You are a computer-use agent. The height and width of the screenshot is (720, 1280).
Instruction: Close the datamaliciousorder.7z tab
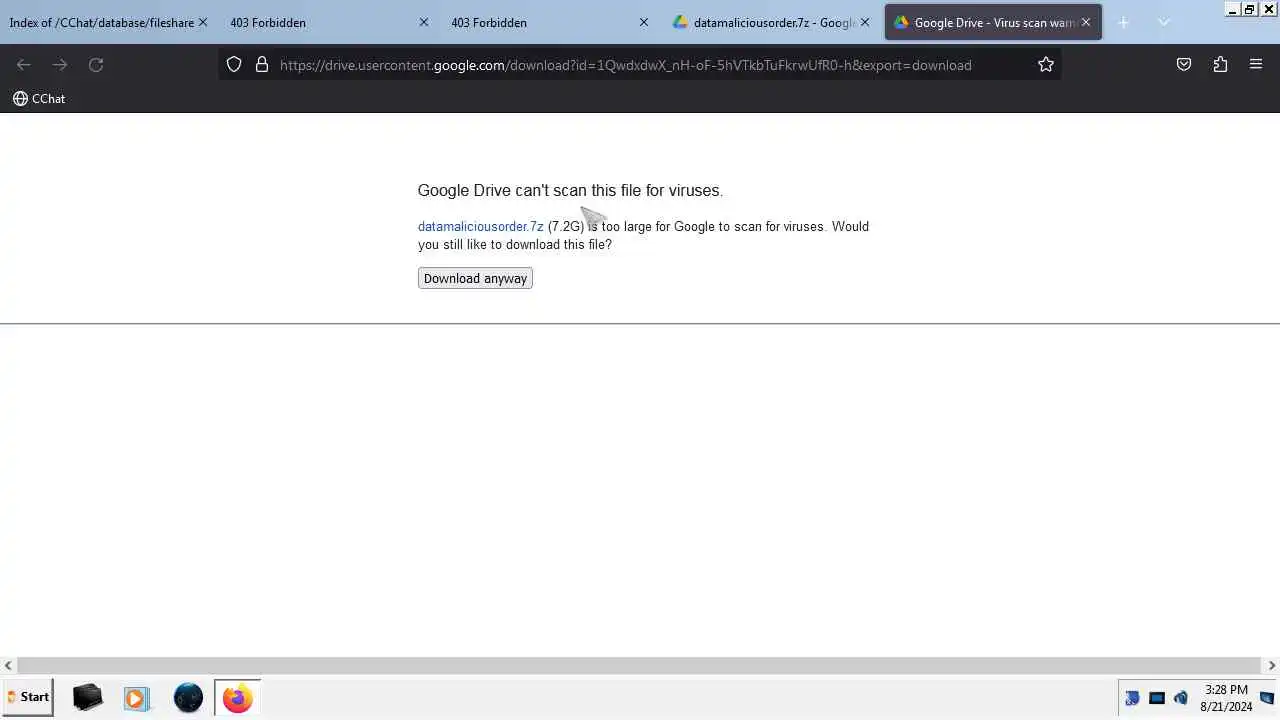pos(865,22)
